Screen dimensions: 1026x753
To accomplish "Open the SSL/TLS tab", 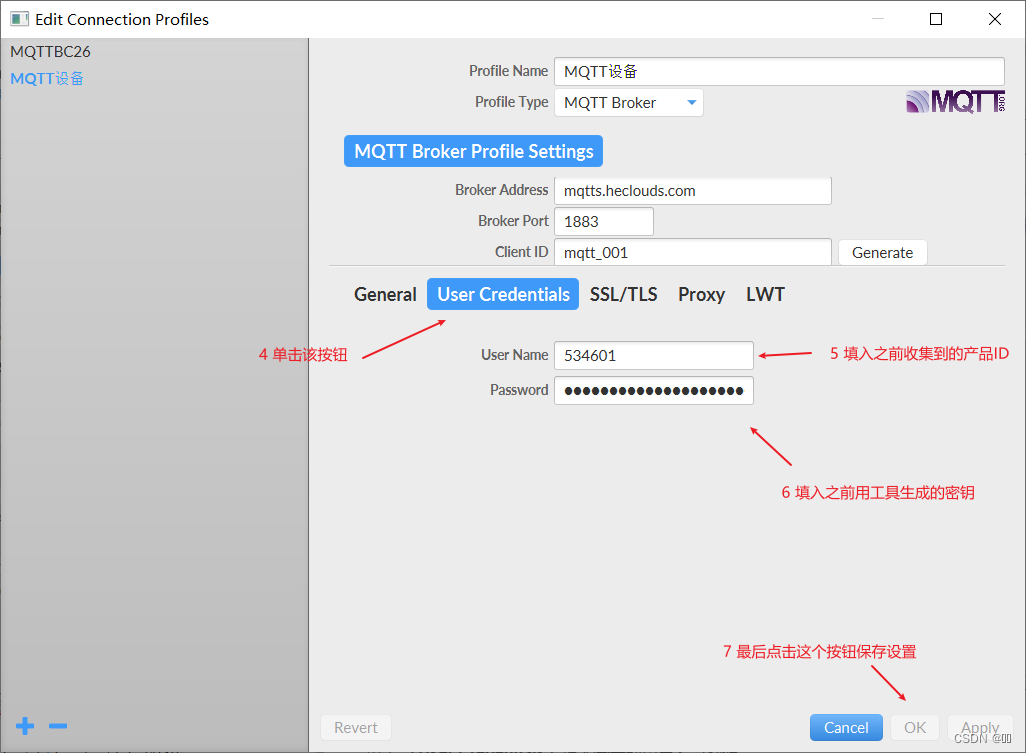I will coord(624,294).
